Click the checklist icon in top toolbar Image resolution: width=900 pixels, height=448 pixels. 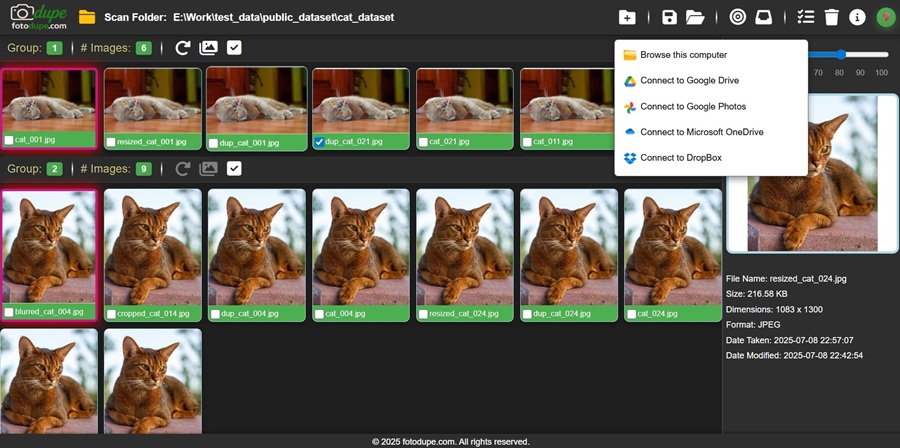point(806,17)
